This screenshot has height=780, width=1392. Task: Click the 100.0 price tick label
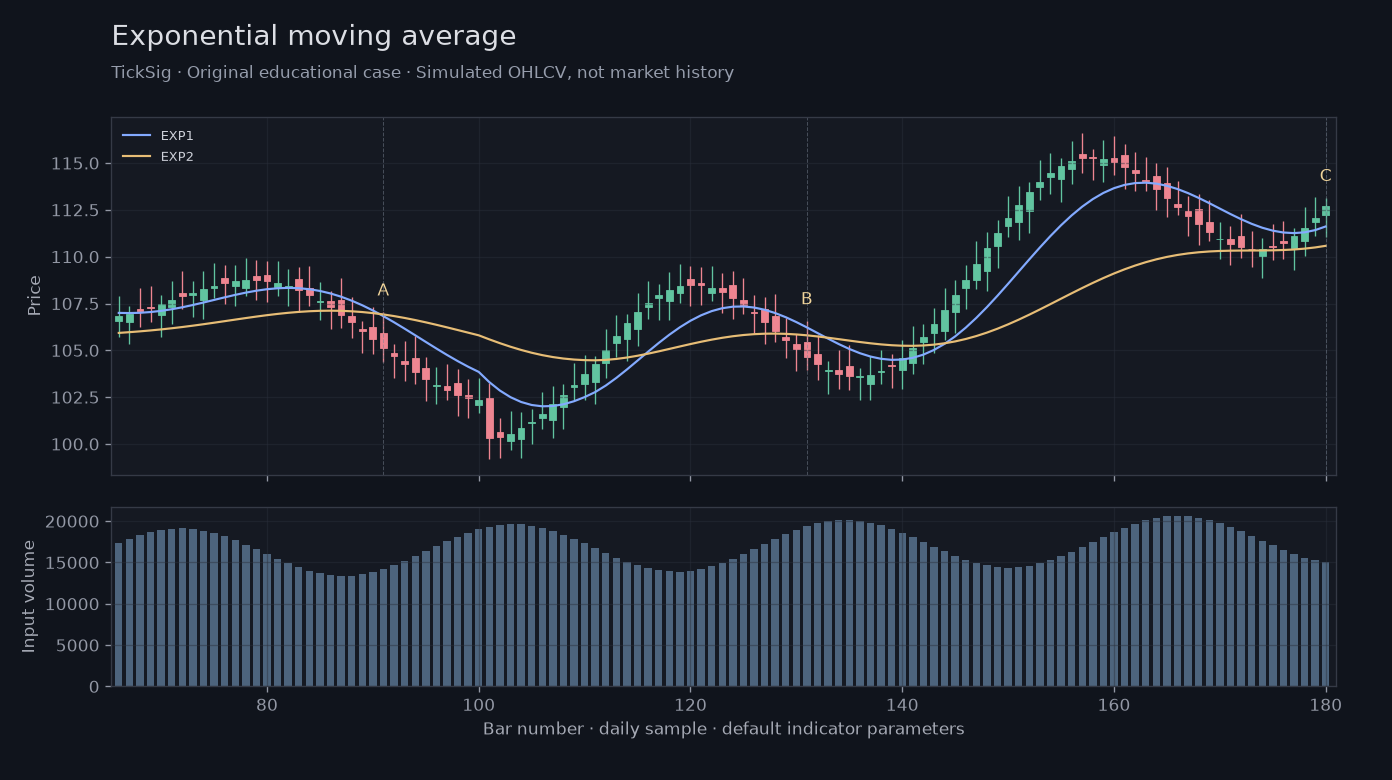pos(75,445)
